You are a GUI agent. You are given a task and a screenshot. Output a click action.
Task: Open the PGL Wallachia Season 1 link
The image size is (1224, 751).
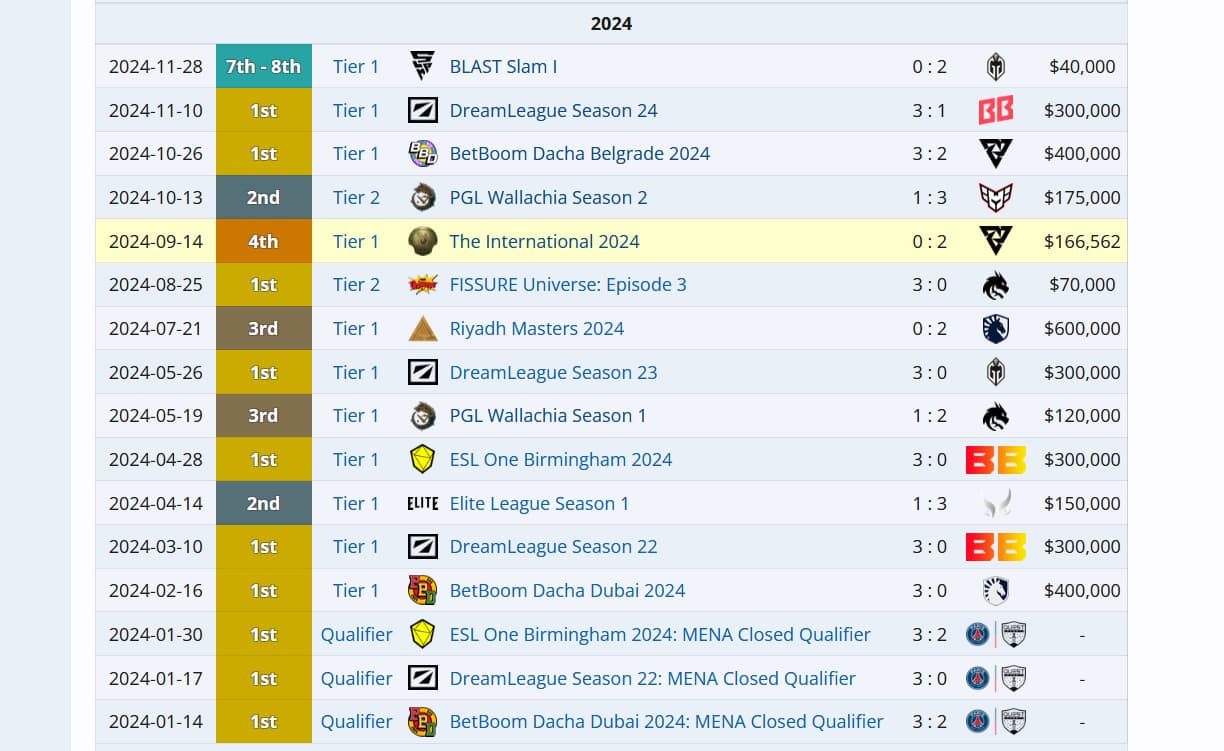click(547, 416)
